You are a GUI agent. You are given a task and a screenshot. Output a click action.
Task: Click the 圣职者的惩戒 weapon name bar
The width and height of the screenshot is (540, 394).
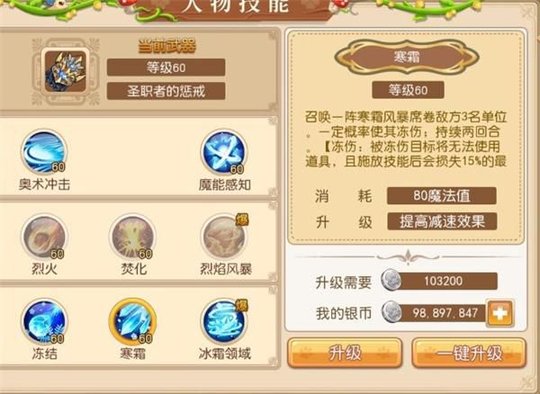click(x=166, y=91)
